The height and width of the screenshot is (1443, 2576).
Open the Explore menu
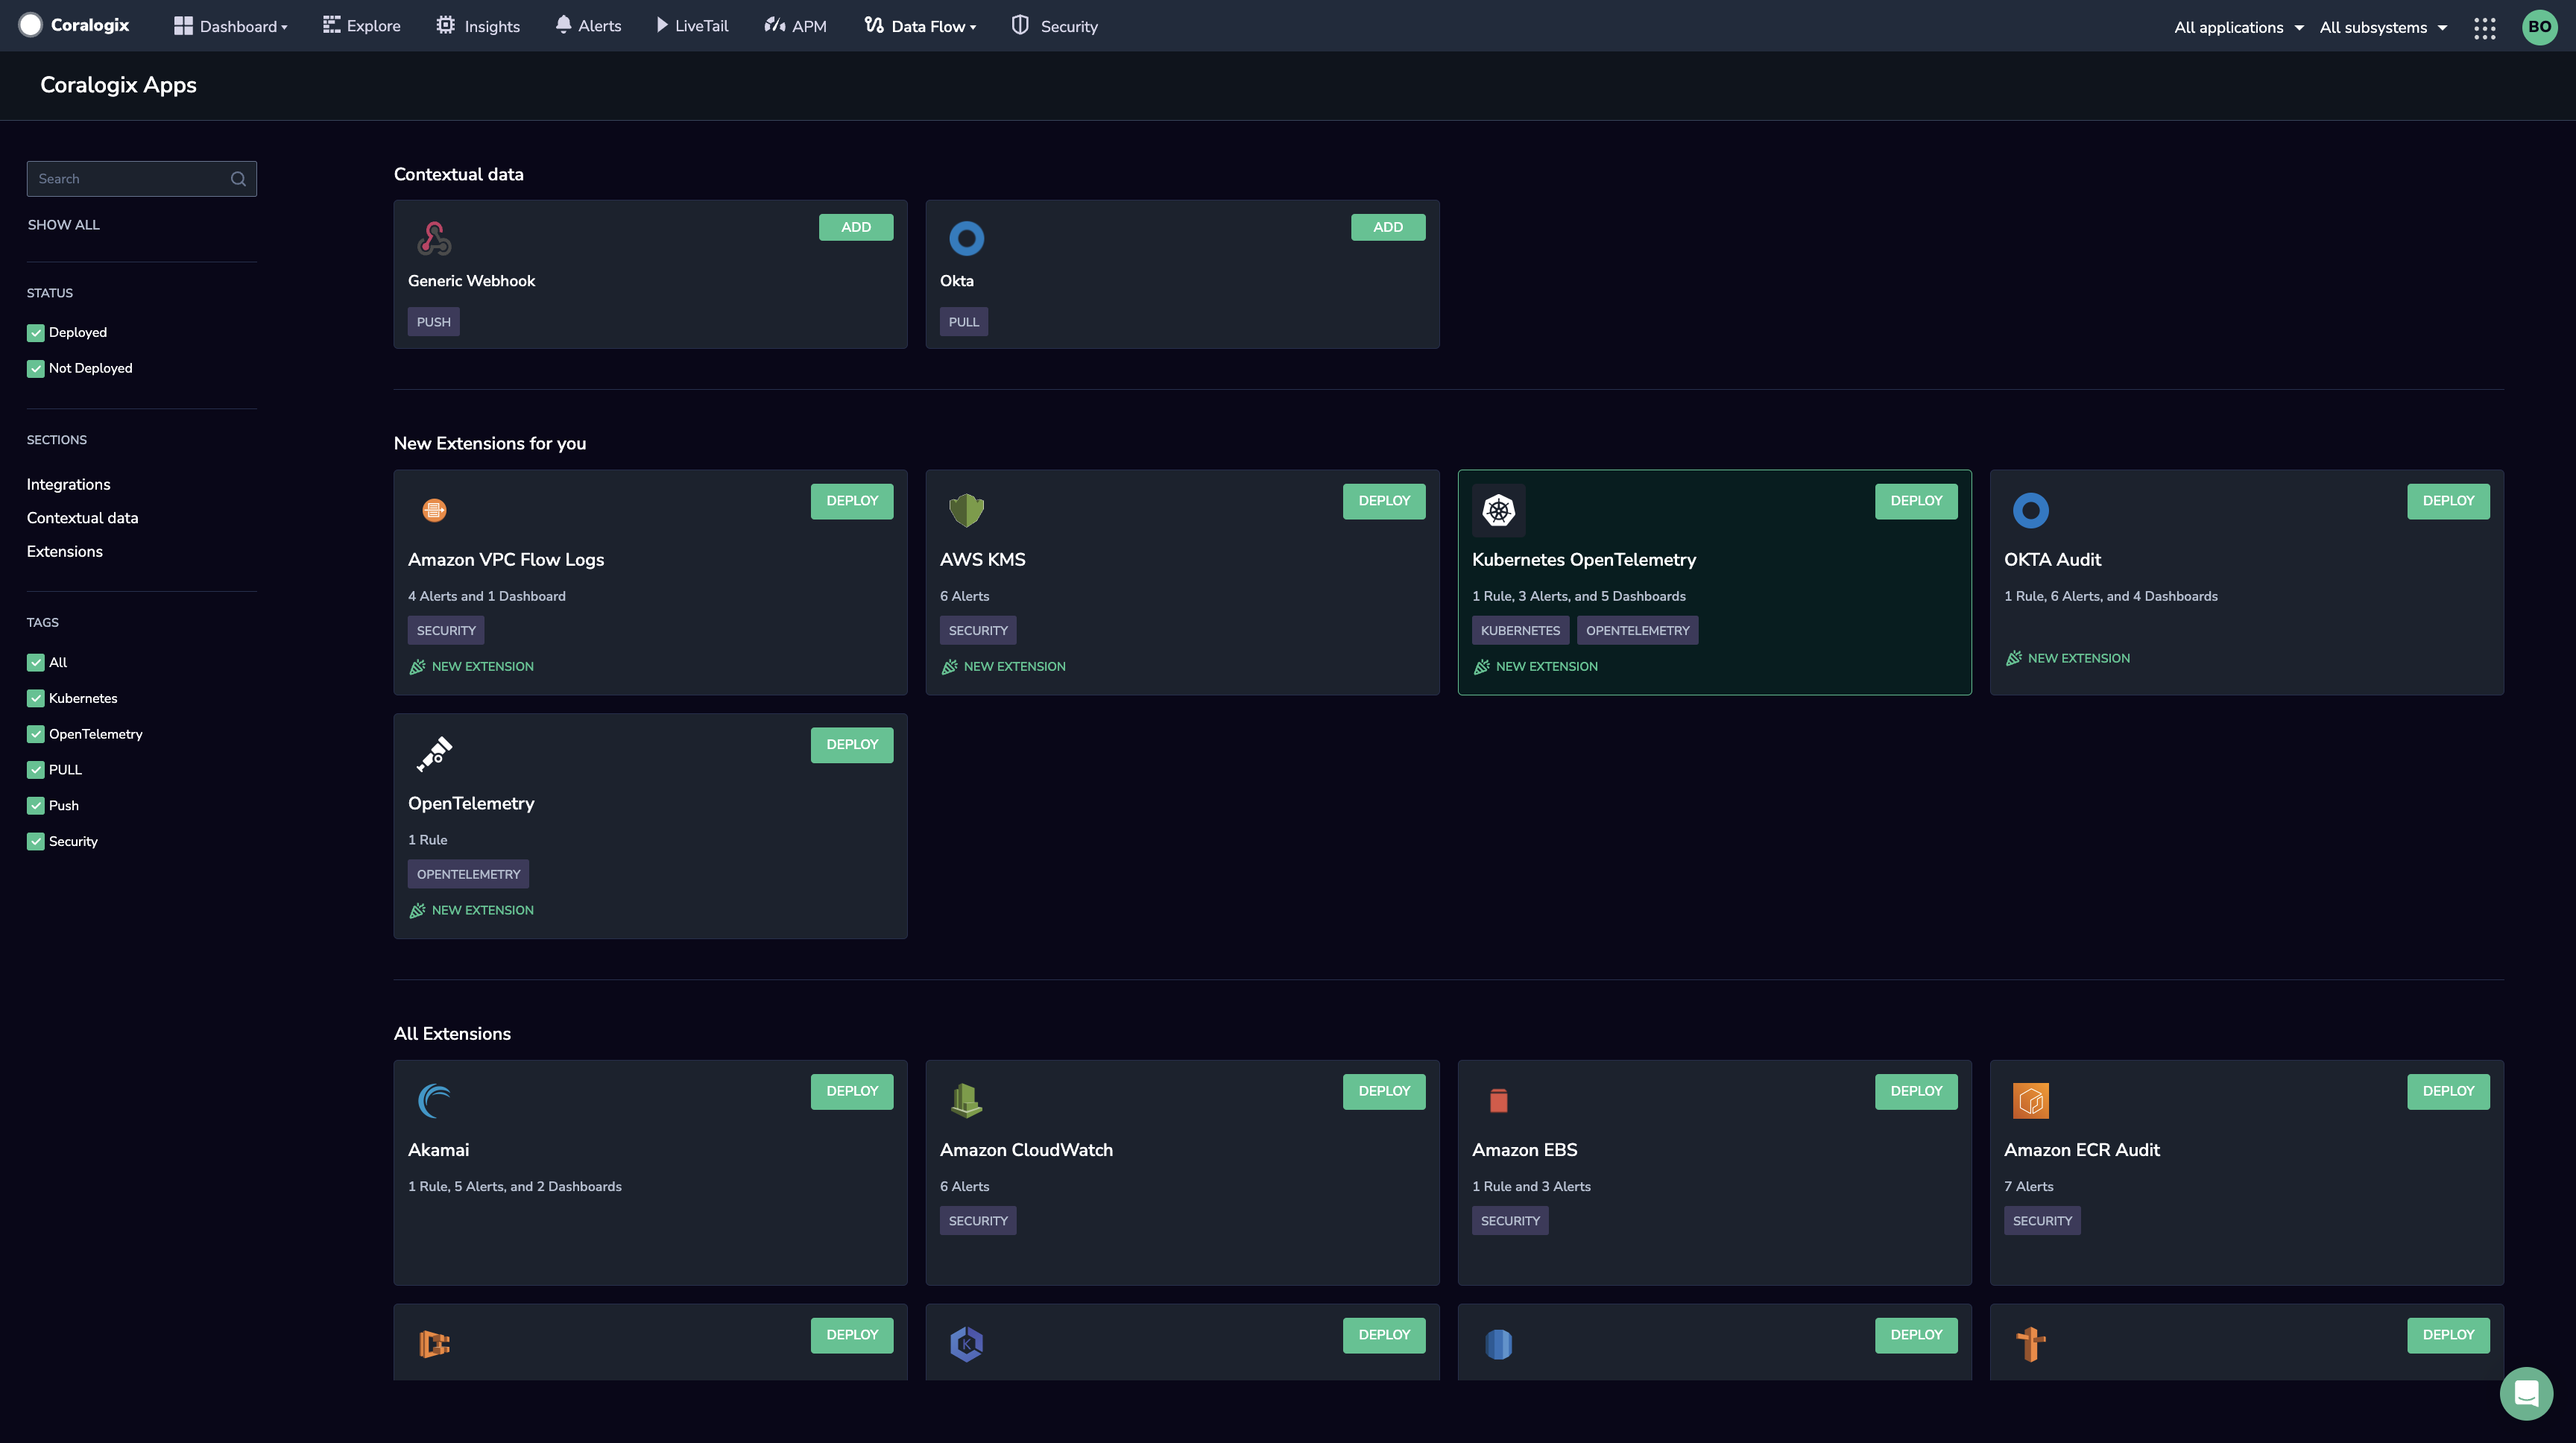[x=362, y=26]
